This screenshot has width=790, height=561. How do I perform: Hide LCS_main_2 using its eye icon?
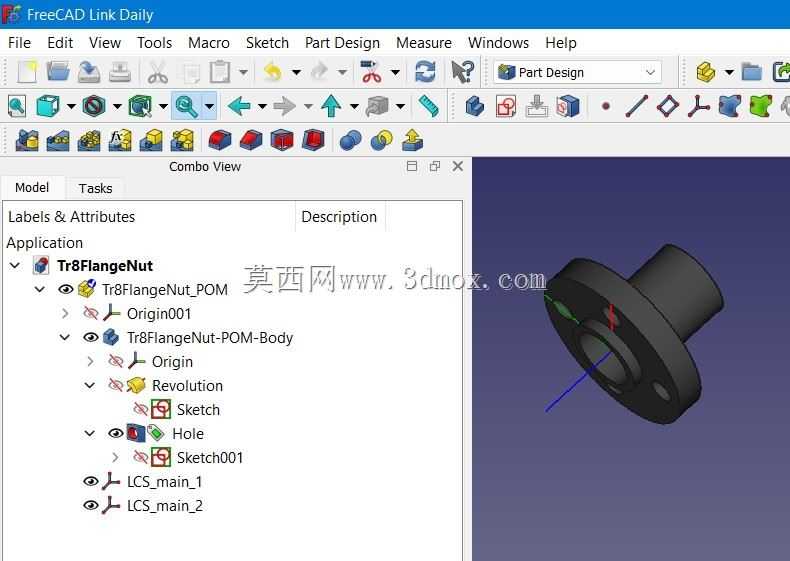click(91, 506)
